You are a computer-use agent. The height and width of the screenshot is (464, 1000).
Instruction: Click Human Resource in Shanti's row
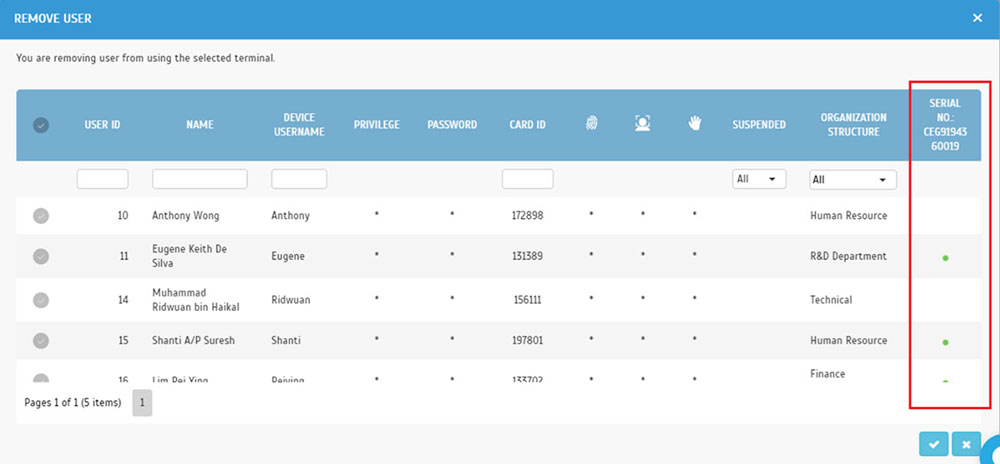[848, 340]
